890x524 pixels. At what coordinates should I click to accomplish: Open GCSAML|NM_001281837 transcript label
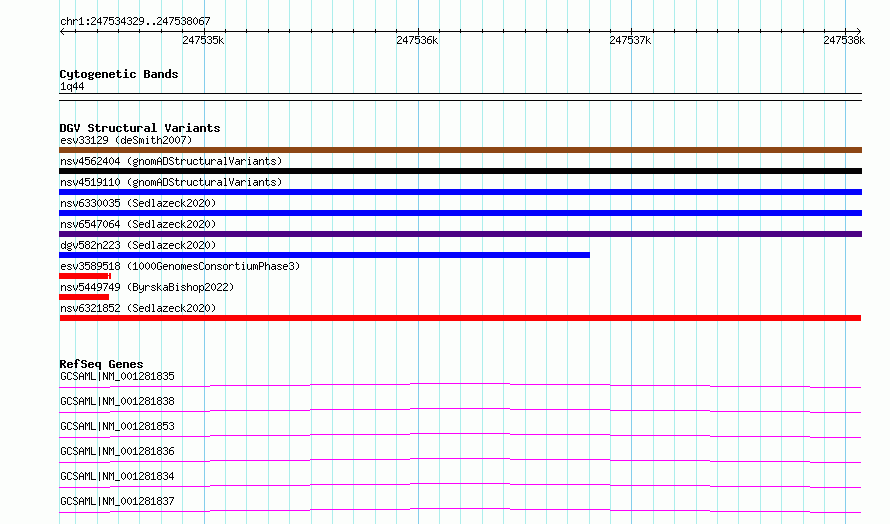pos(117,501)
